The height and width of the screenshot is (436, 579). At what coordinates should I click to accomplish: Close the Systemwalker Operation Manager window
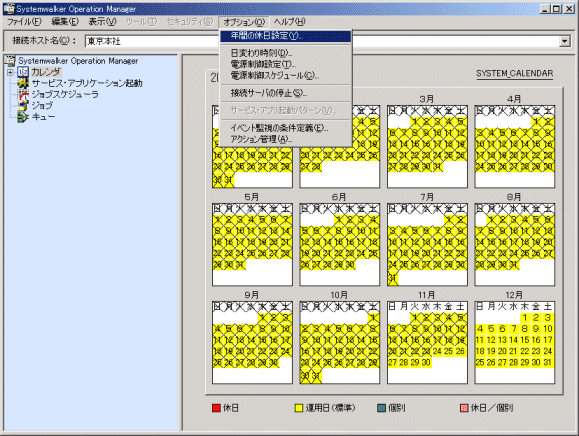[569, 9]
